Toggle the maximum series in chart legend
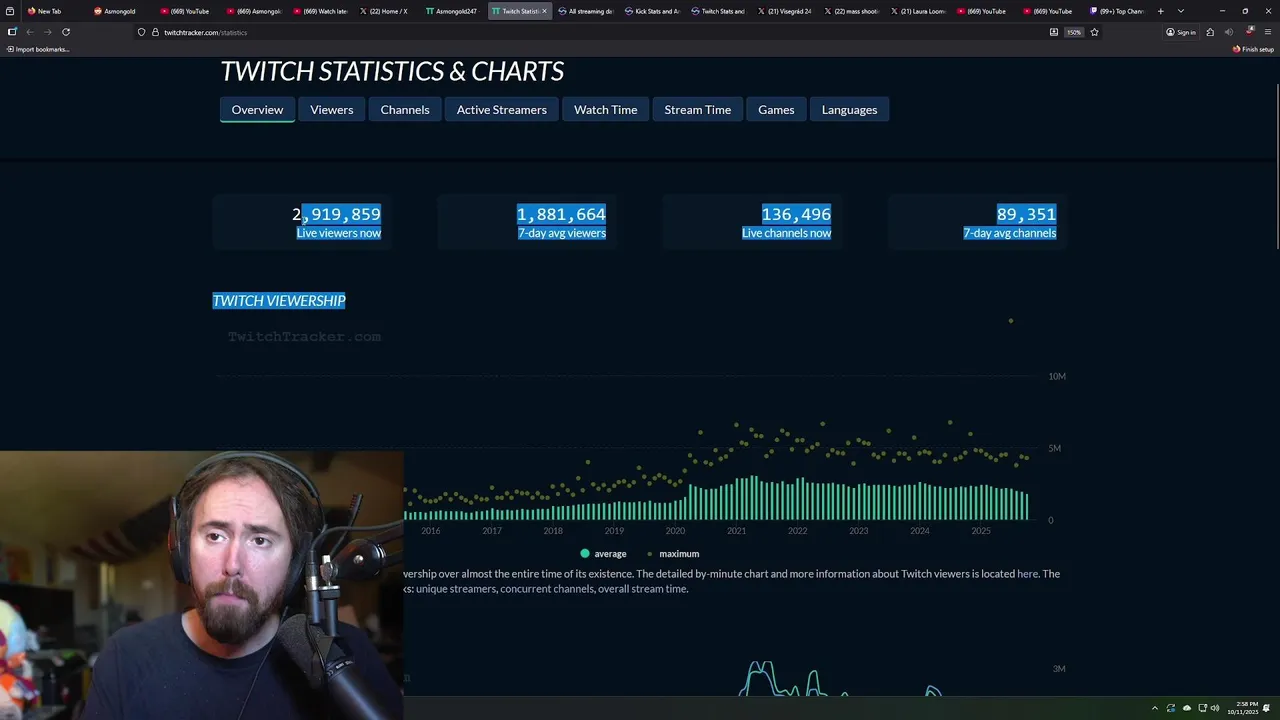 673,553
